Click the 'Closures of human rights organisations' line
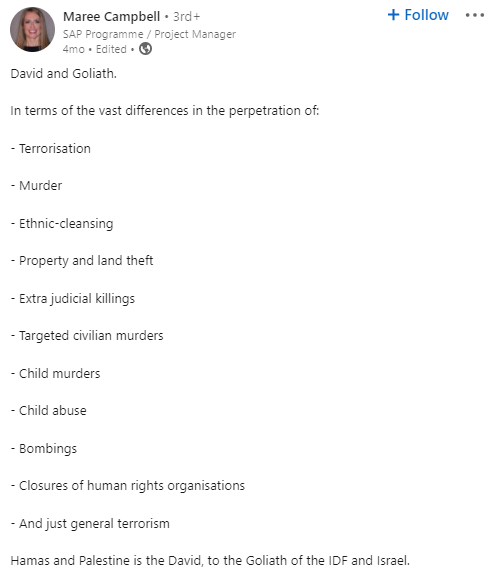 pos(128,486)
